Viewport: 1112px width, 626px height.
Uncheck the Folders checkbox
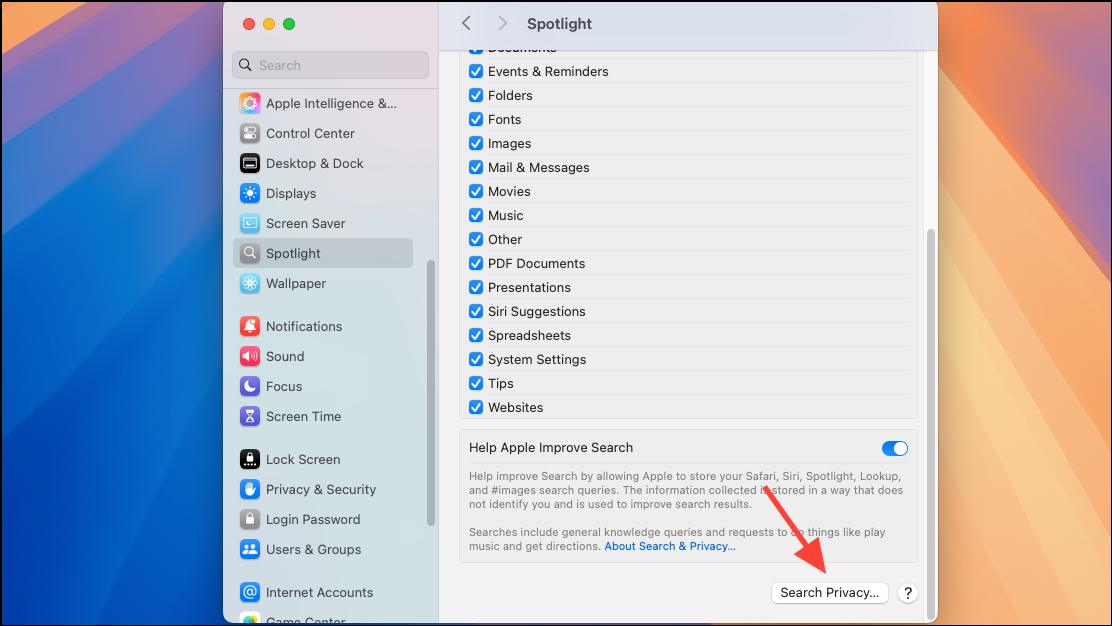coord(476,96)
